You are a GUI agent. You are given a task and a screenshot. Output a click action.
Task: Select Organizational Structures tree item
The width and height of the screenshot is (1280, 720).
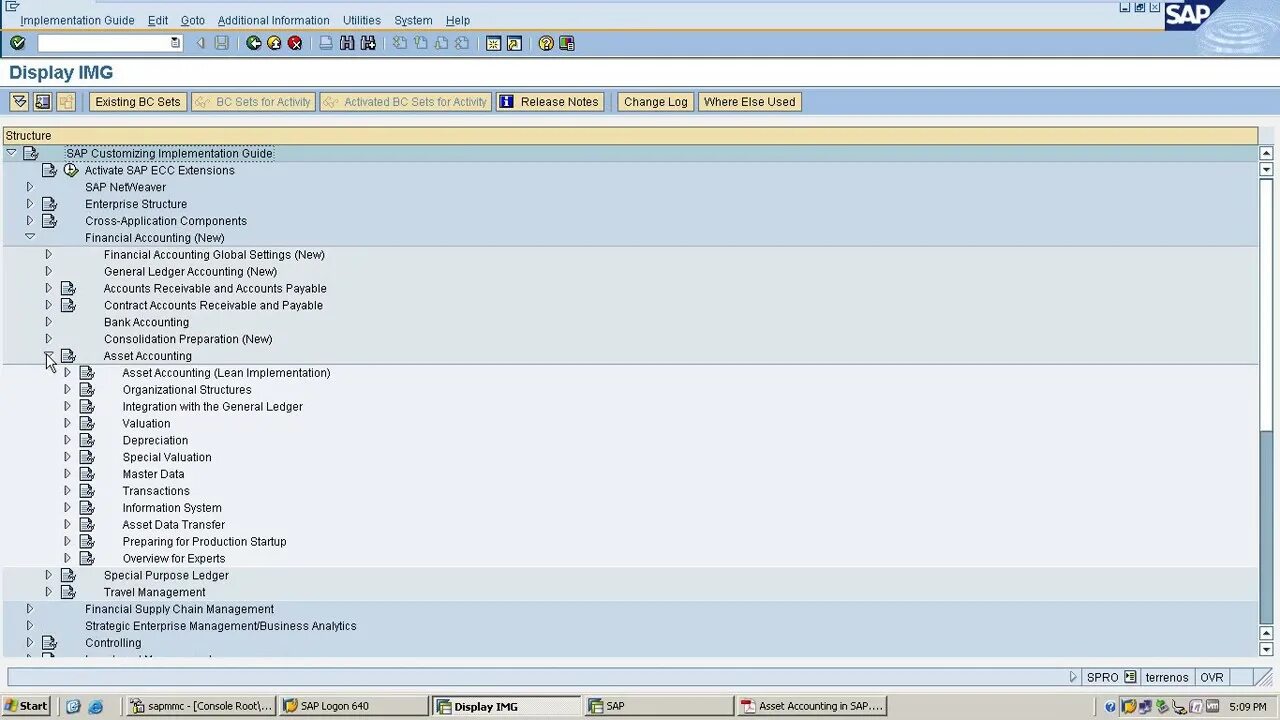[x=187, y=390]
